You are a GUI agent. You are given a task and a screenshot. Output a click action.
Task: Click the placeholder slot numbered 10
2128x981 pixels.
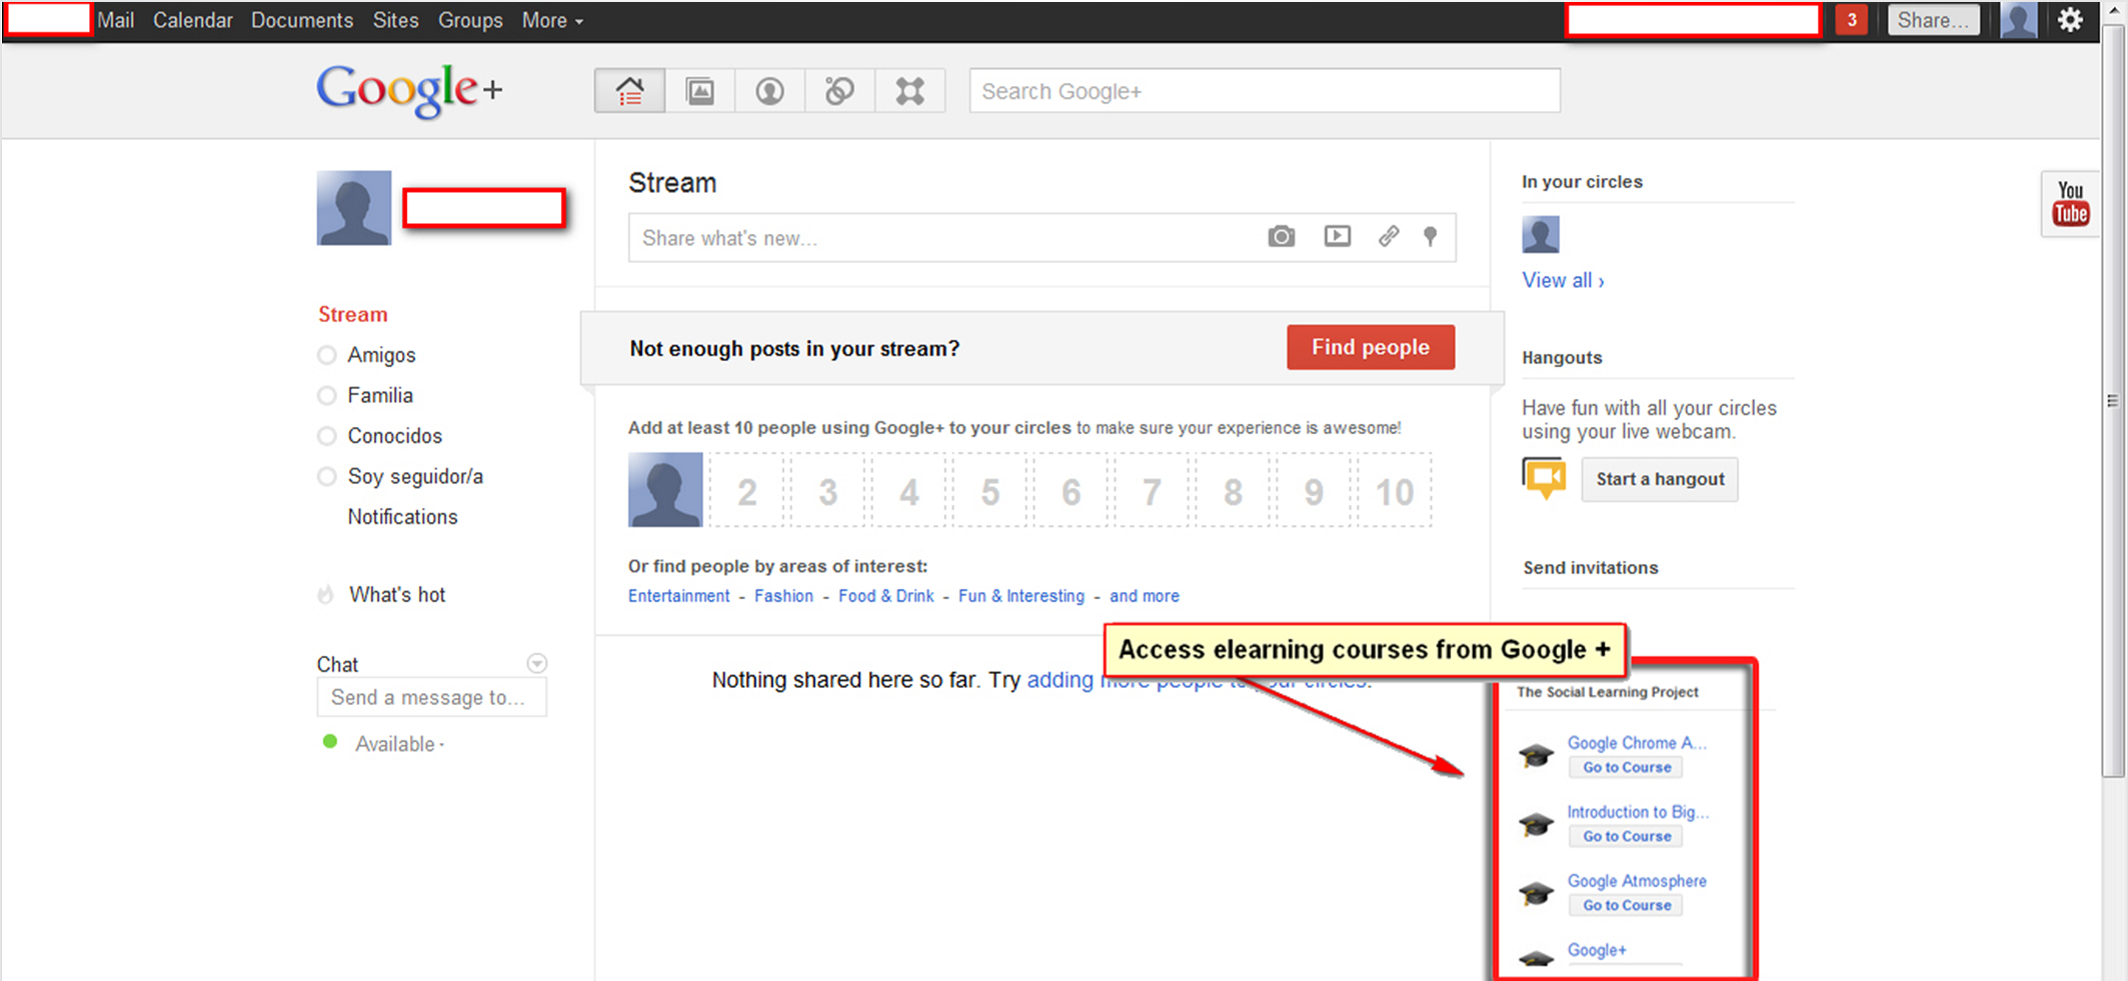[1394, 490]
